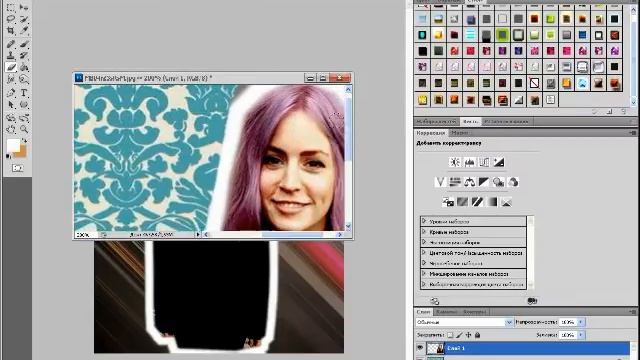The height and width of the screenshot is (360, 640).
Task: Select the Clone Stamp tool
Action: 11,56
